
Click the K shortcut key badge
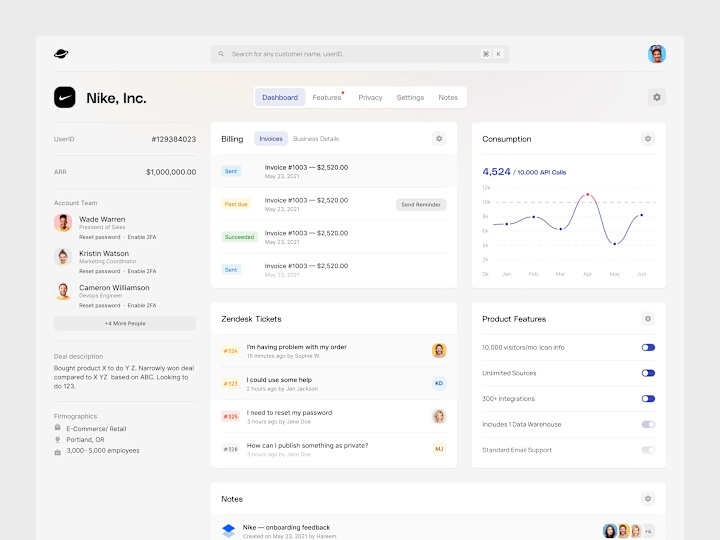498,54
